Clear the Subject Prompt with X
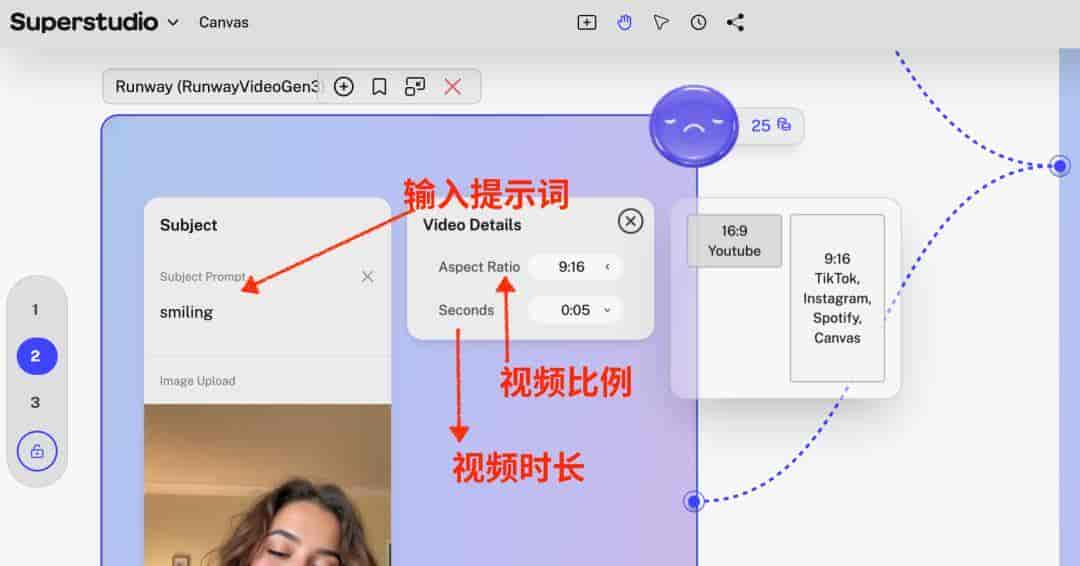 point(367,277)
